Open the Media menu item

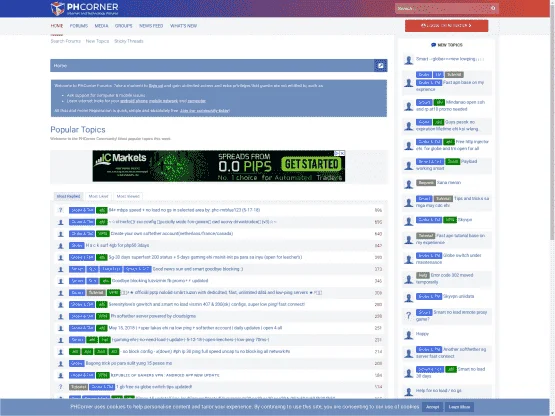click(101, 26)
